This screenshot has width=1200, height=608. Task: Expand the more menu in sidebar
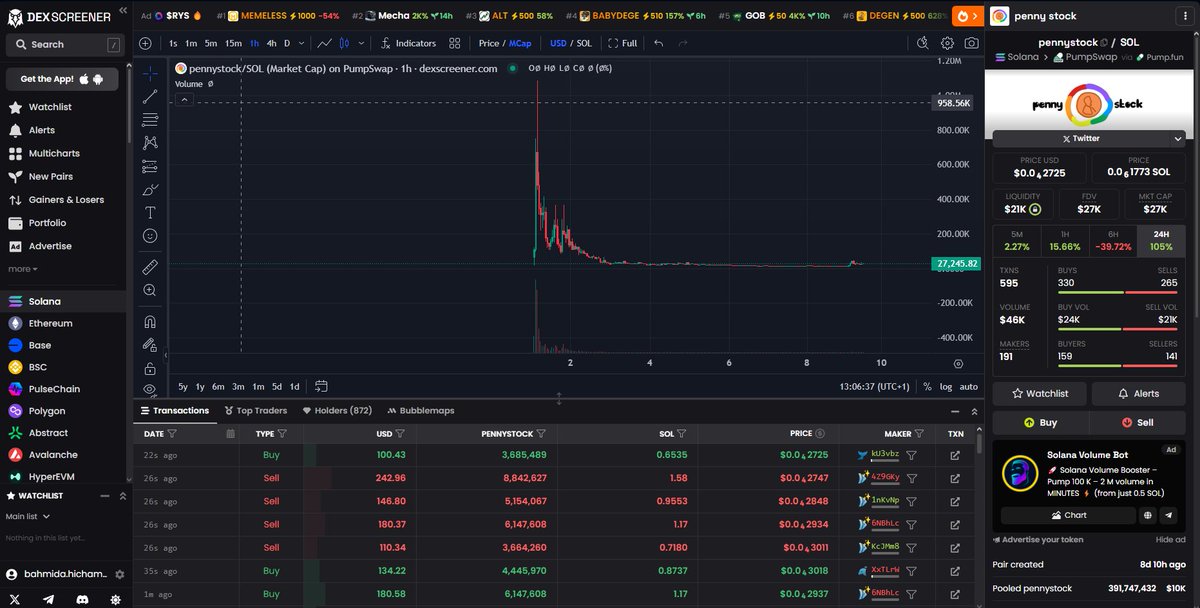(23, 269)
